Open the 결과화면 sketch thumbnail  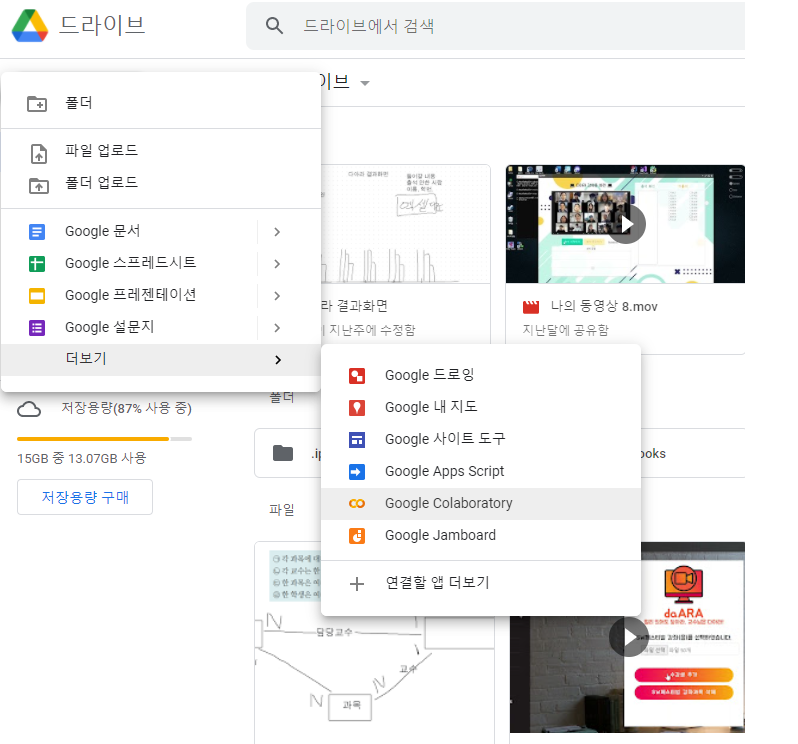pos(406,224)
